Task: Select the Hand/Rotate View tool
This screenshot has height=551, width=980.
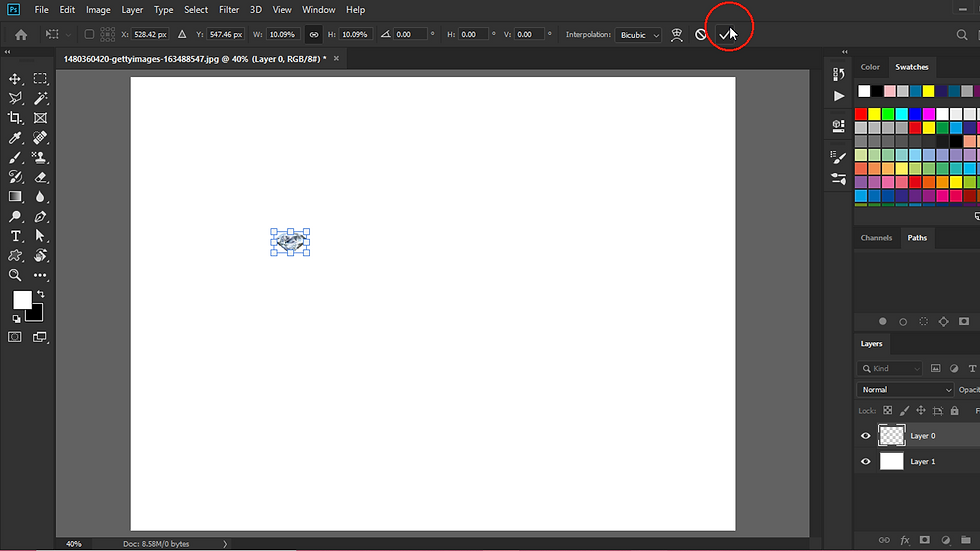Action: [x=41, y=256]
